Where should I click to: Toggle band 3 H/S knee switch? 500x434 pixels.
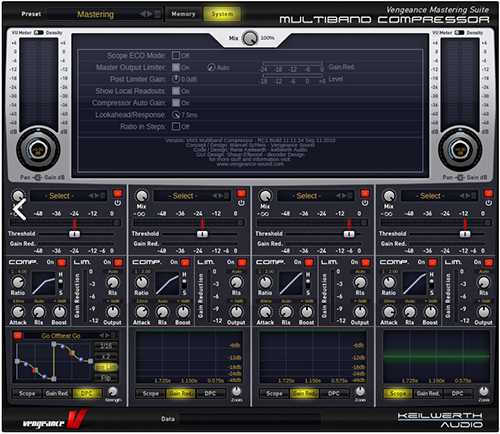[308, 284]
